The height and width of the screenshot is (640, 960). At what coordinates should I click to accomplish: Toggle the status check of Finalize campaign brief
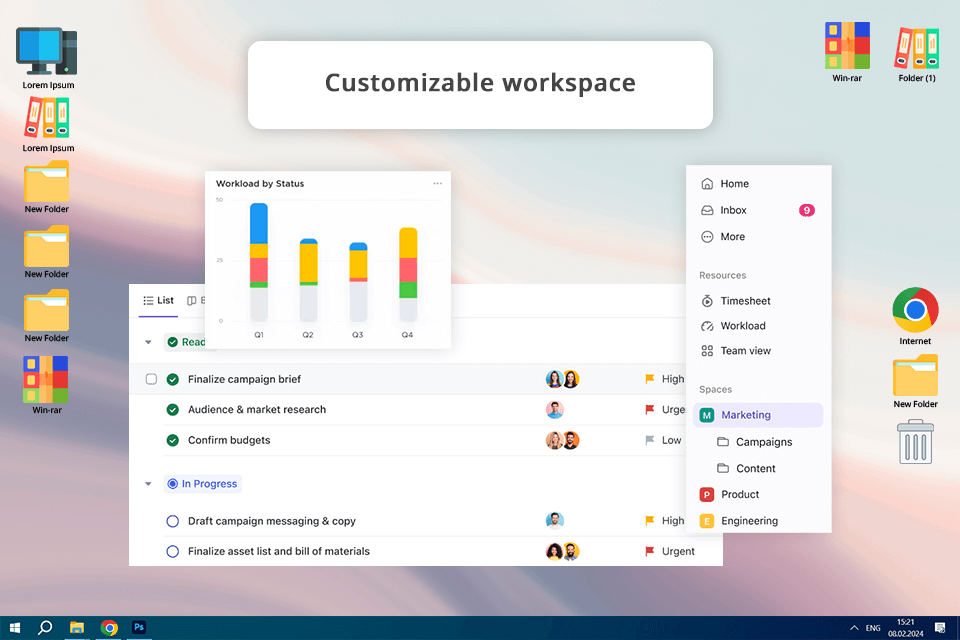click(x=173, y=379)
